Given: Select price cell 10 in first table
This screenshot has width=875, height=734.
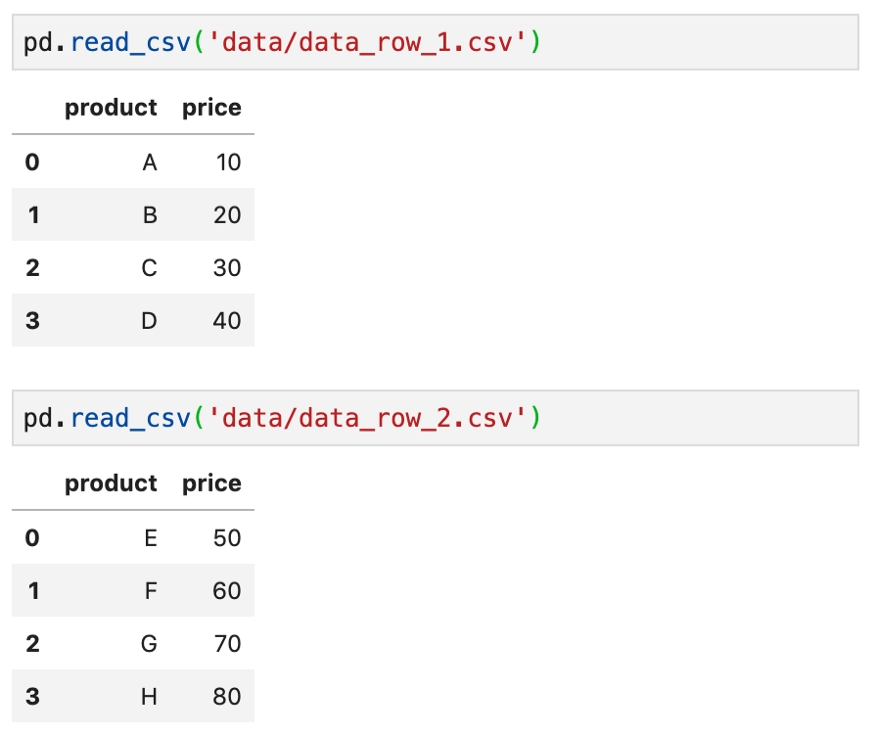Looking at the screenshot, I should [228, 162].
